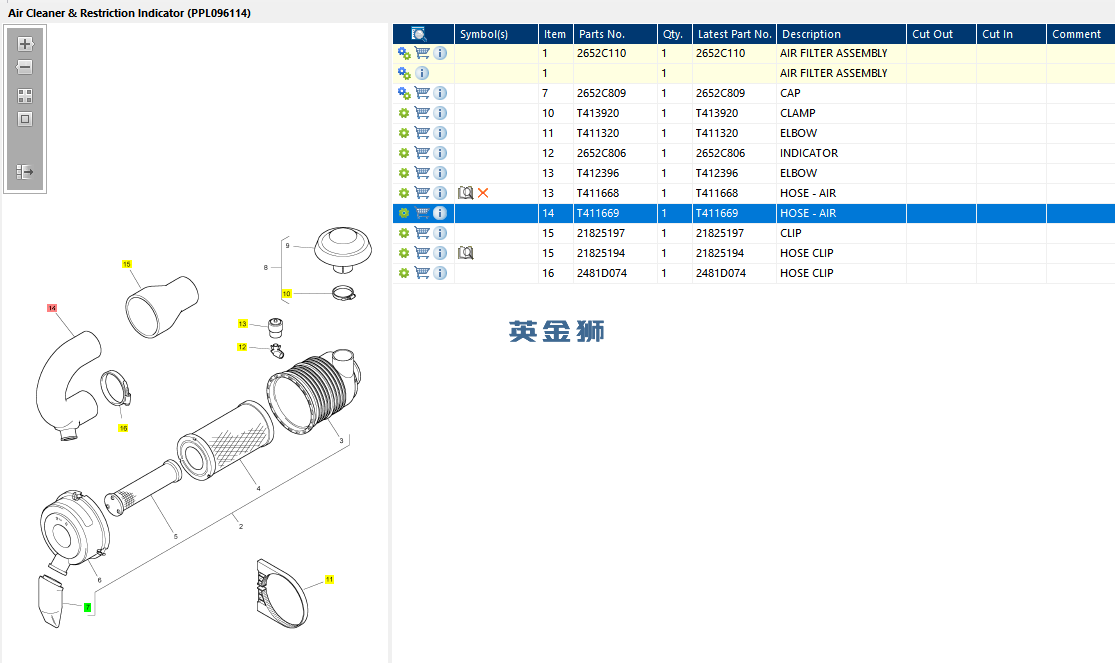Sort by the Parts No. column header

tap(615, 33)
